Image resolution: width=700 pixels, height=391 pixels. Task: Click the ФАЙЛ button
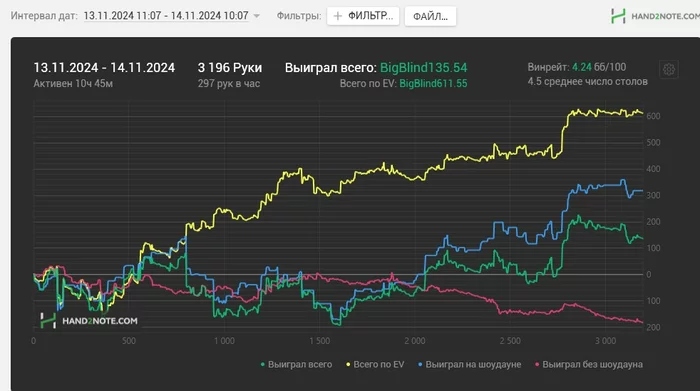[430, 17]
